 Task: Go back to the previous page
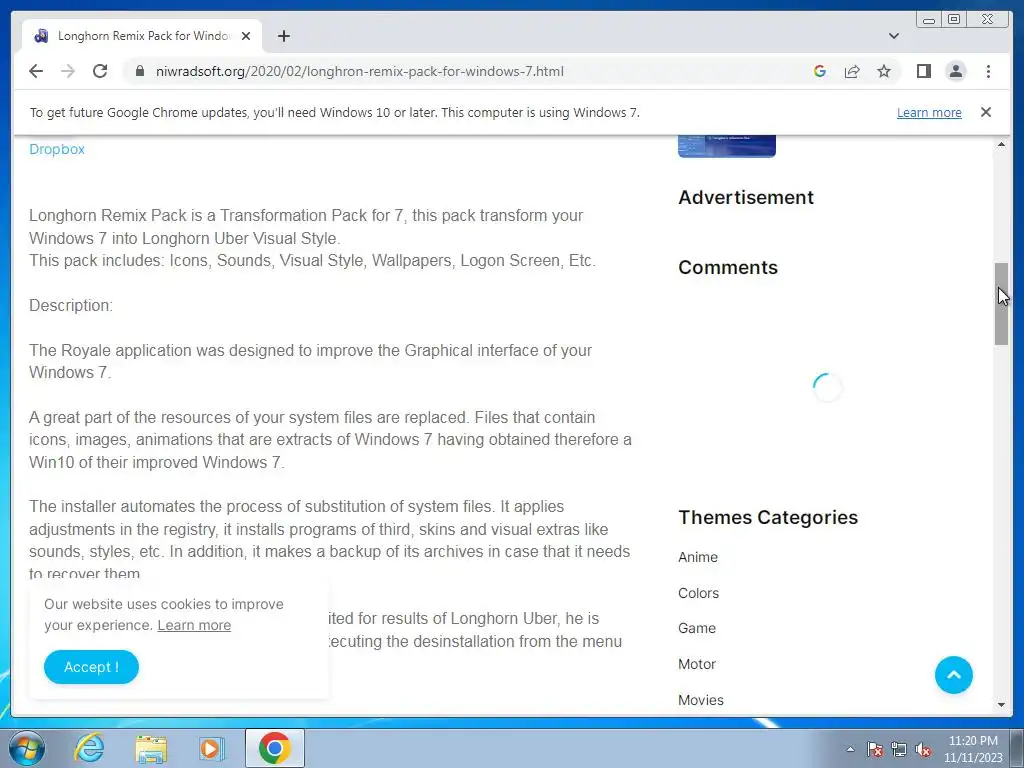coord(36,71)
